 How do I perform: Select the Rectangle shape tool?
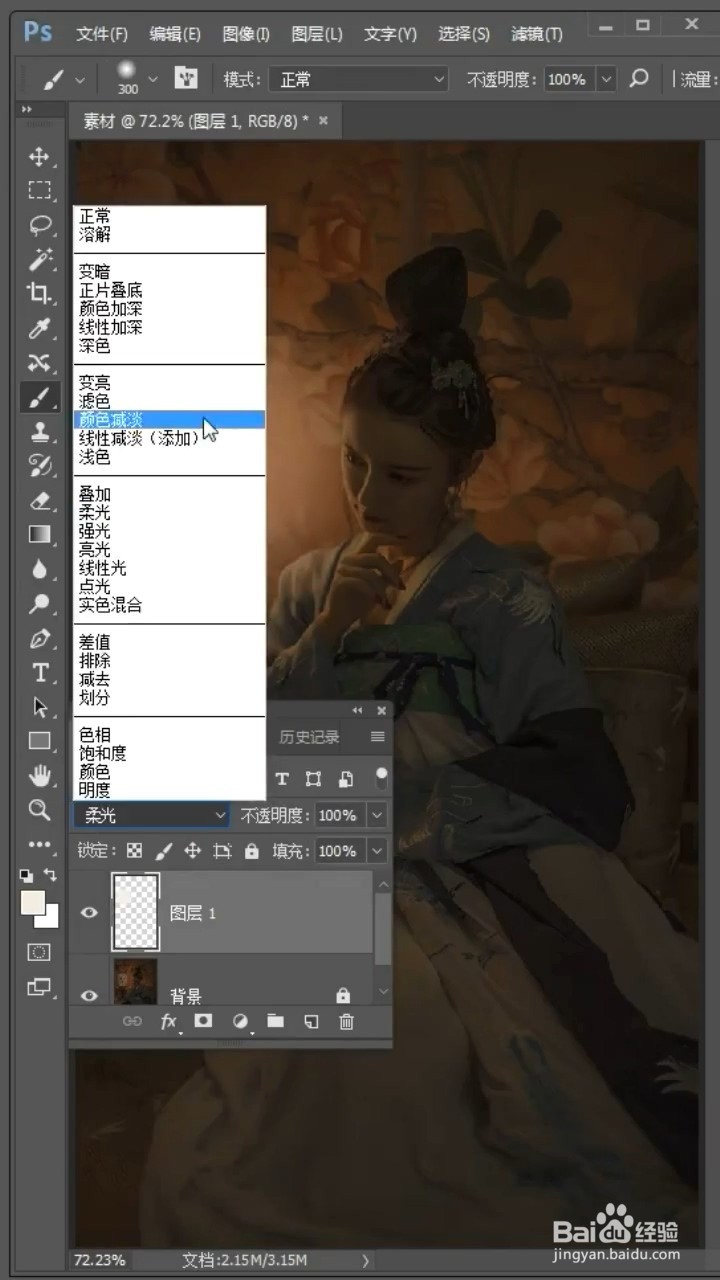[39, 741]
